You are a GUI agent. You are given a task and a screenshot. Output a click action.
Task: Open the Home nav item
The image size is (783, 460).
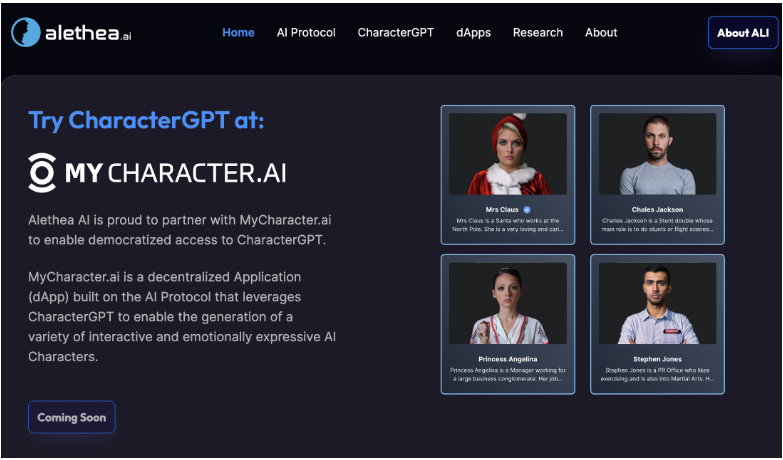(238, 32)
